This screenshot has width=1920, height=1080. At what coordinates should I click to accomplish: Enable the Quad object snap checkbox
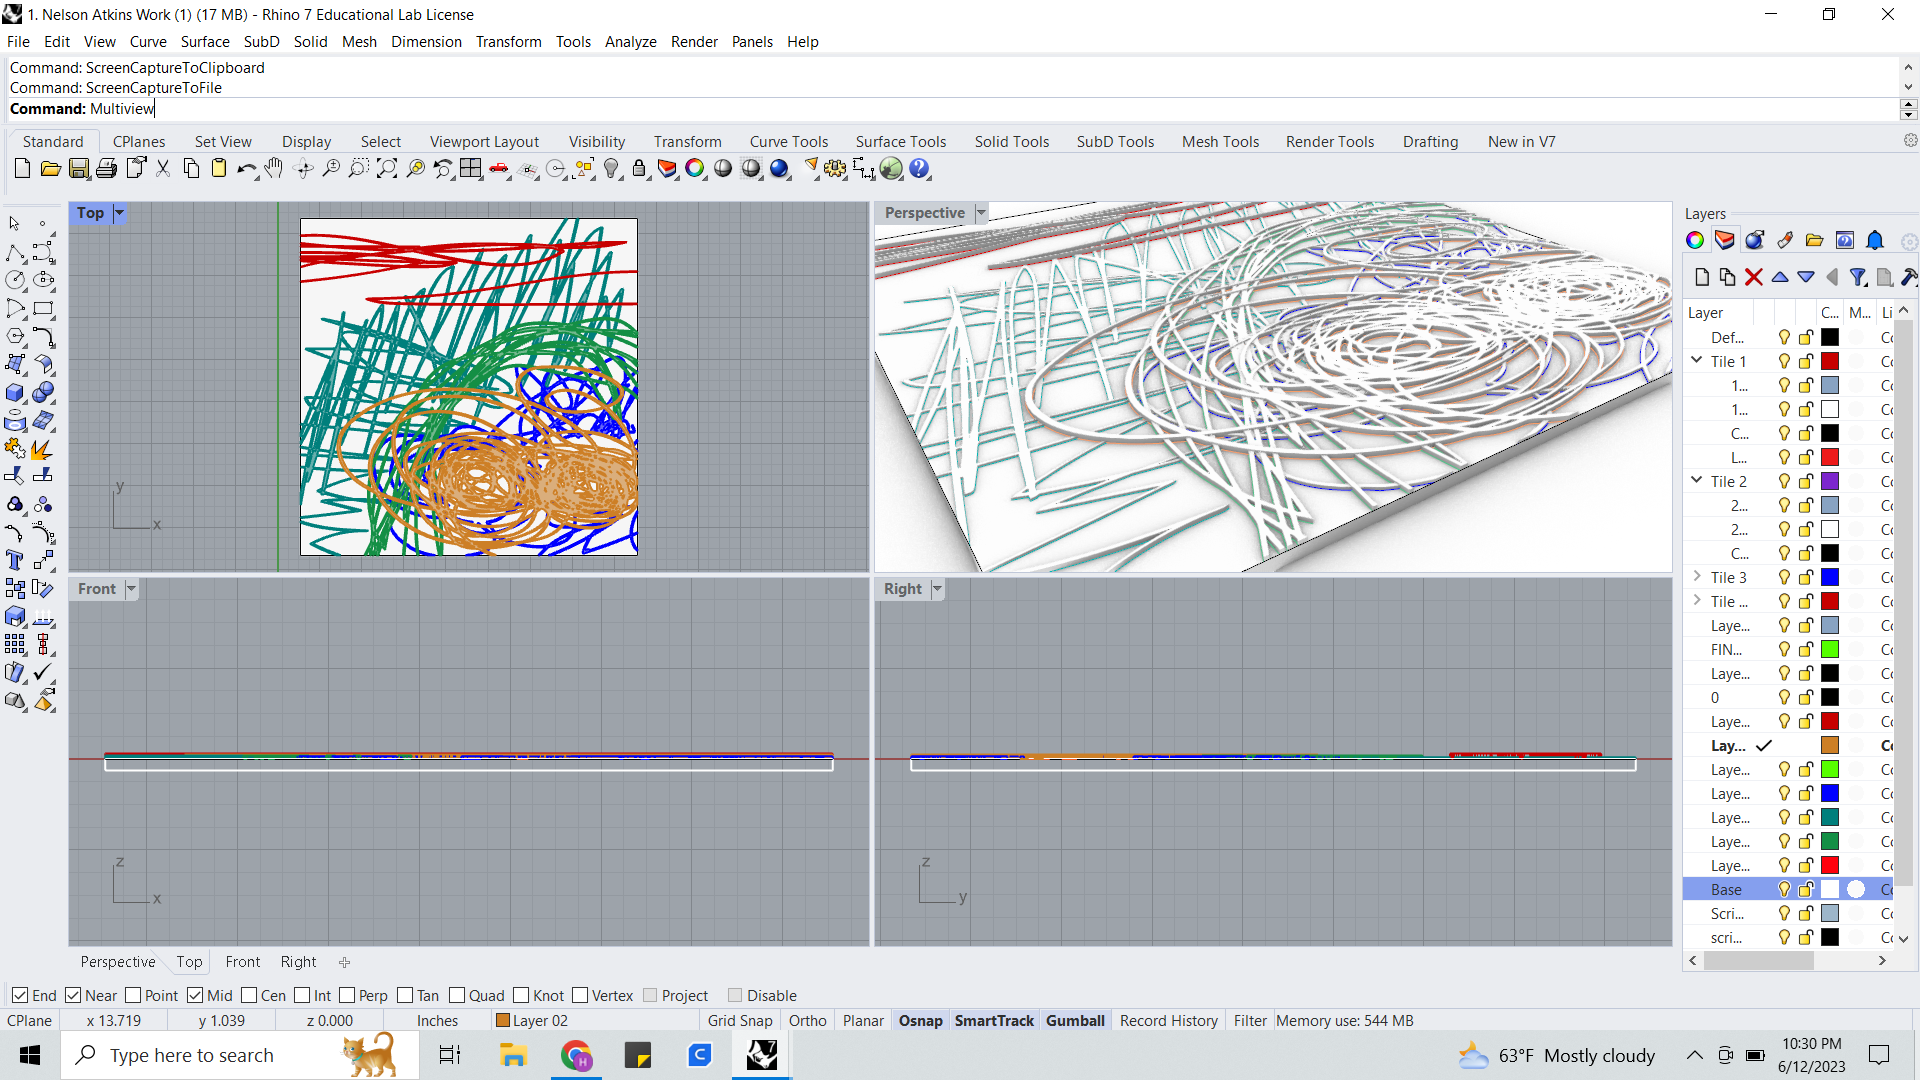click(456, 995)
